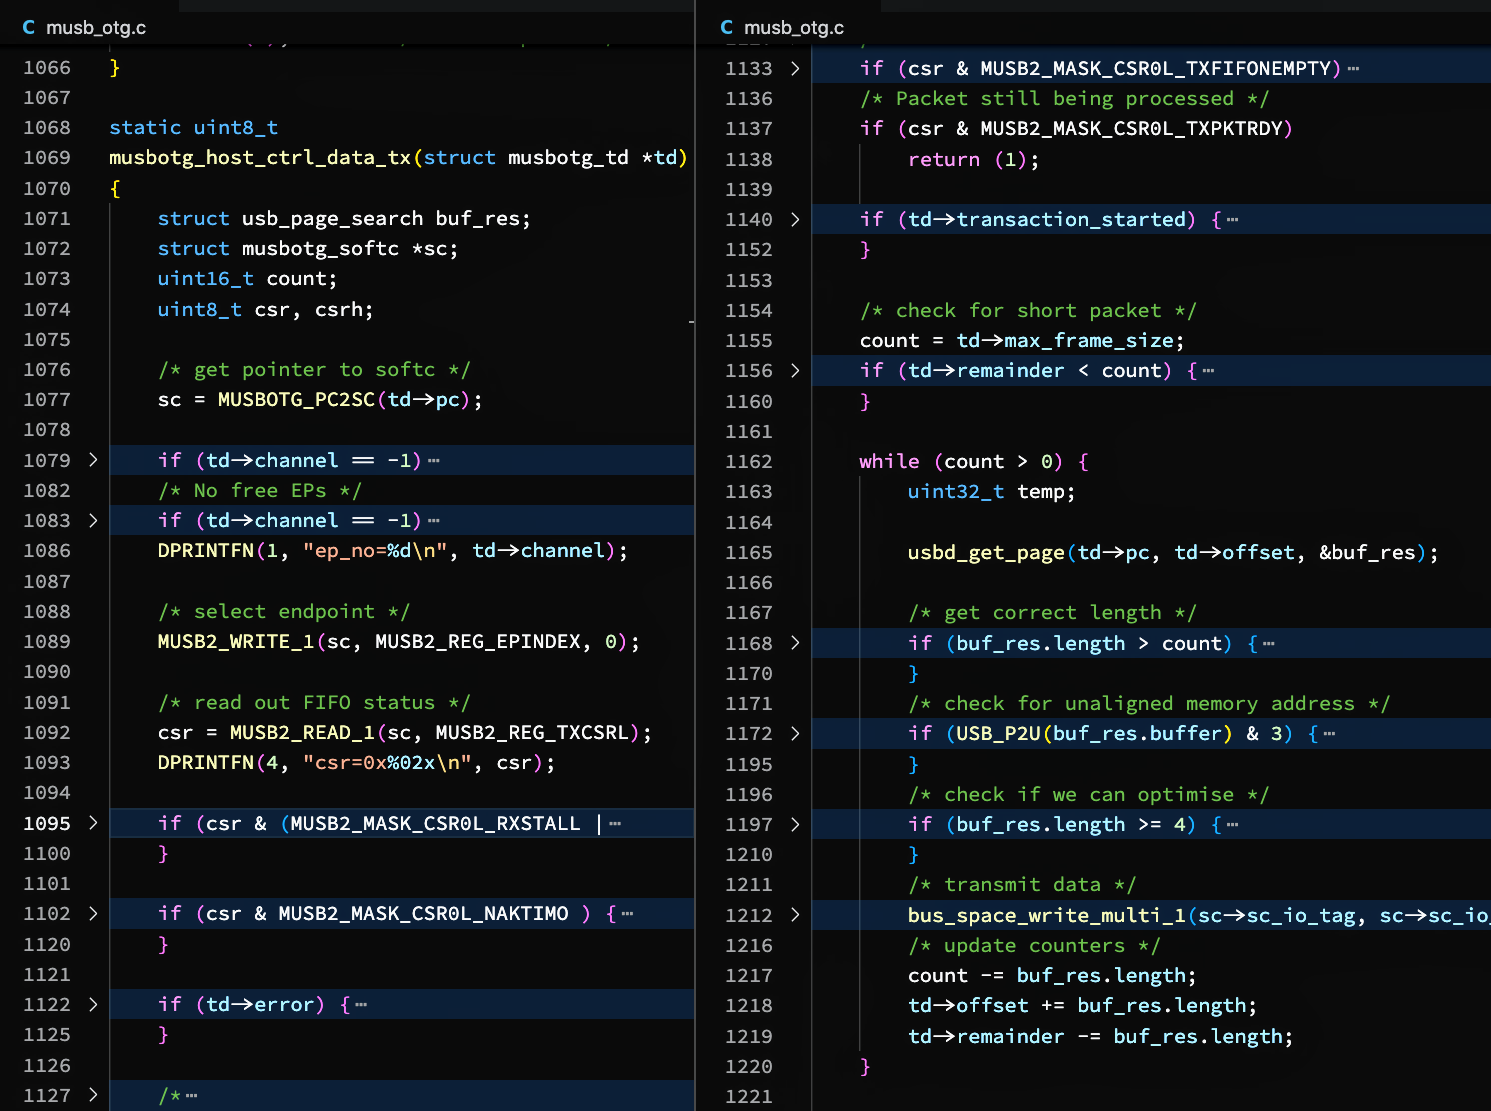Click ellipsis after remainder < count brace
The image size is (1491, 1111).
(x=1208, y=371)
